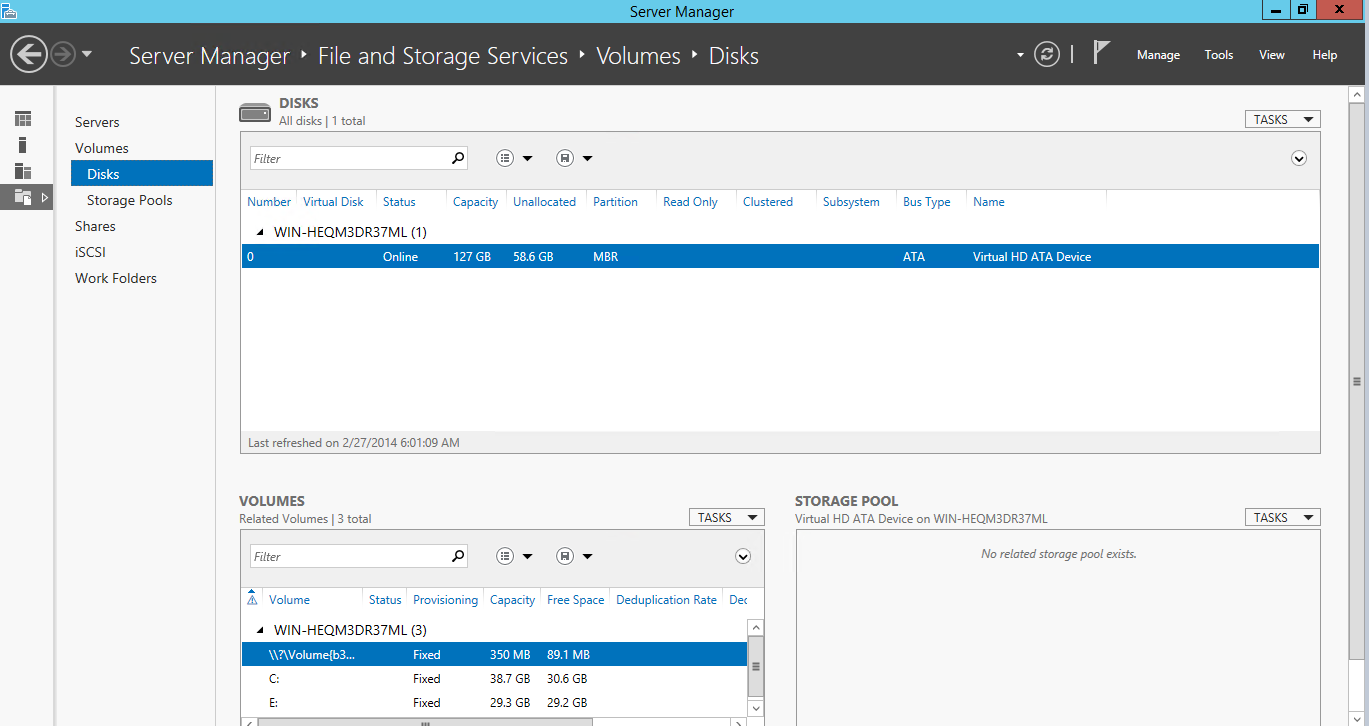Image resolution: width=1369 pixels, height=726 pixels.
Task: Select the E: volume row
Action: click(x=494, y=702)
